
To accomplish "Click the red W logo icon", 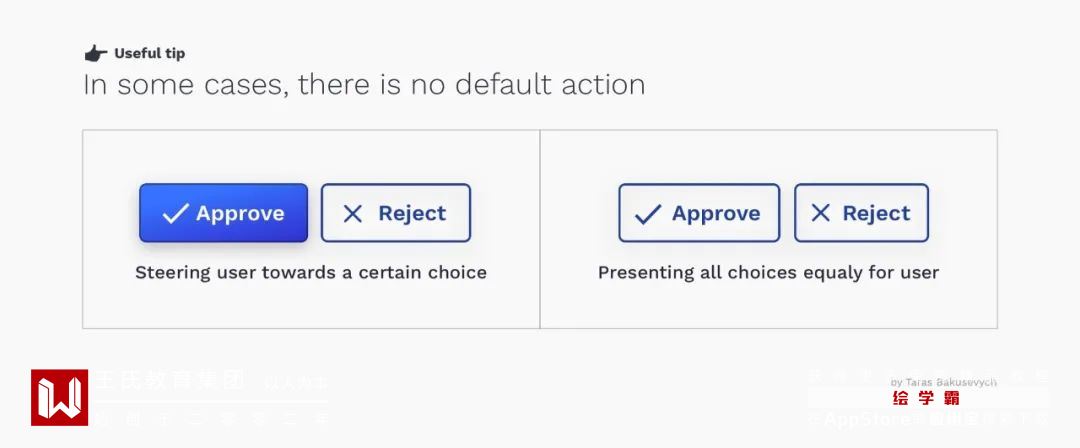I will coord(59,397).
